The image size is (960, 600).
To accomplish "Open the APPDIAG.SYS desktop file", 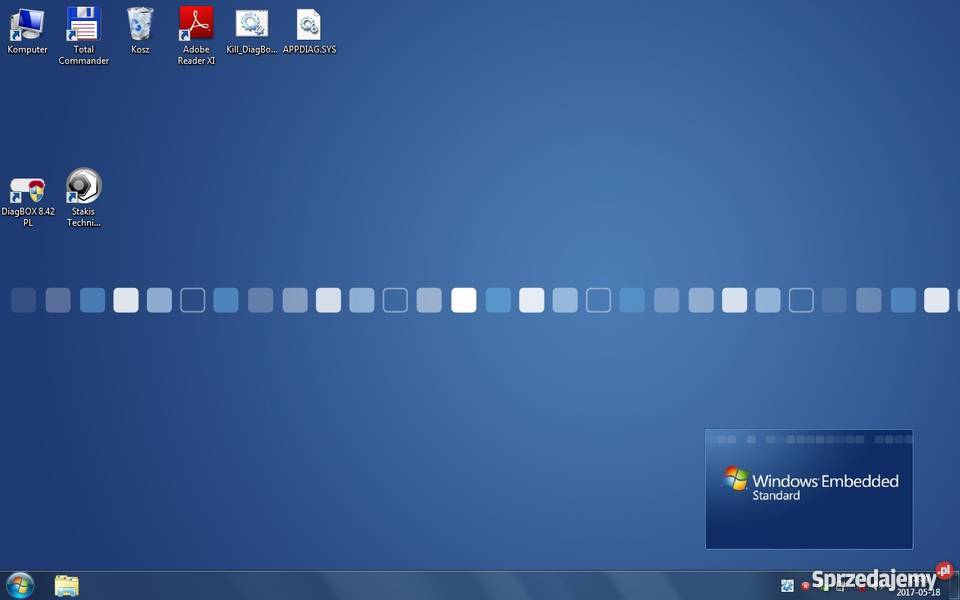I will [x=309, y=25].
